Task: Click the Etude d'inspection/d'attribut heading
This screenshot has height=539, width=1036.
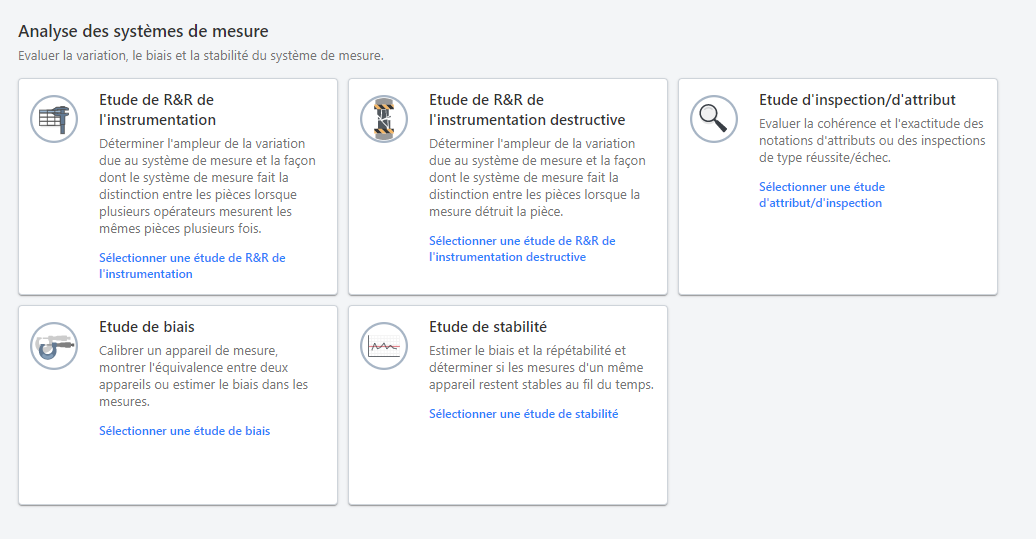Action: (857, 100)
